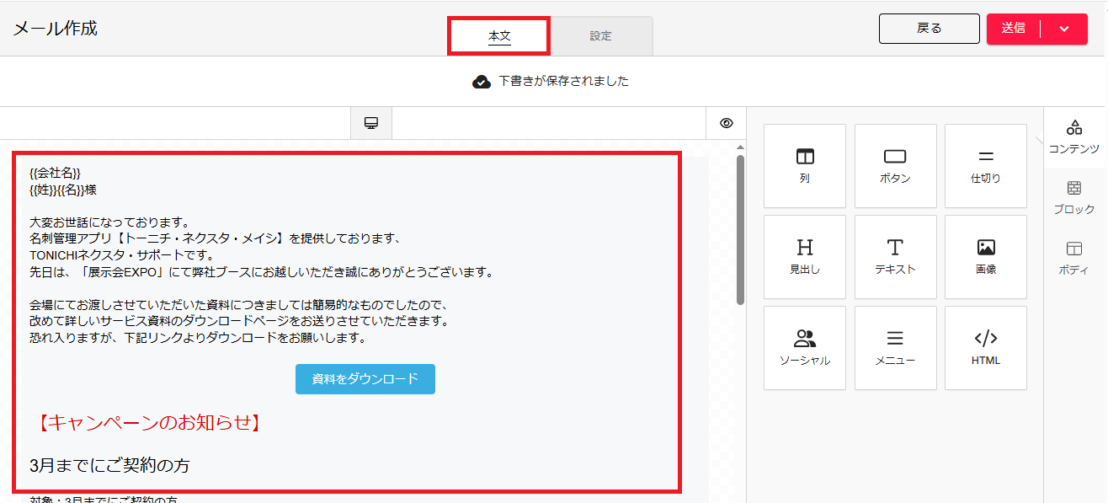1108x503 pixels.
Task: Add a 画像 image block
Action: pyautogui.click(x=986, y=257)
